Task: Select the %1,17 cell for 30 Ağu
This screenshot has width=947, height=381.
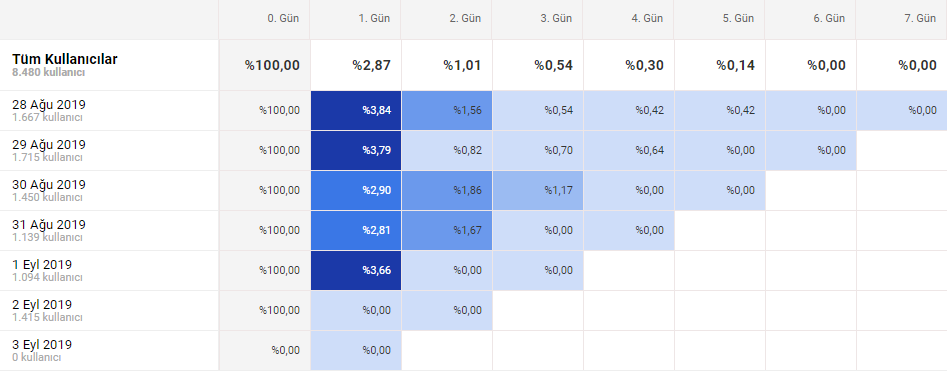Action: click(538, 190)
